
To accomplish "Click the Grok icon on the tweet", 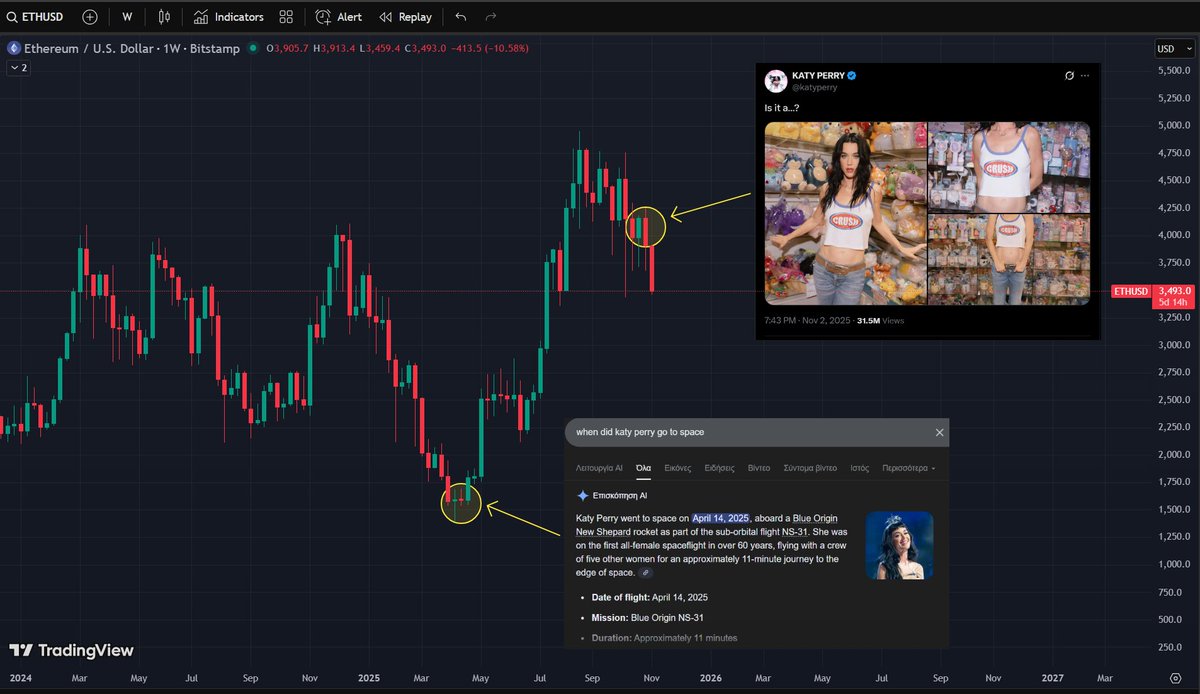I will pos(1069,76).
